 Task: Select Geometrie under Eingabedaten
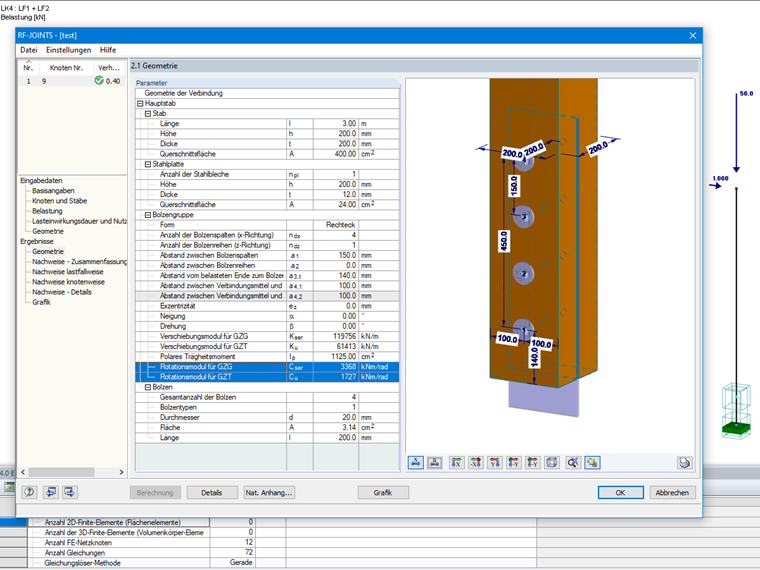click(x=48, y=231)
